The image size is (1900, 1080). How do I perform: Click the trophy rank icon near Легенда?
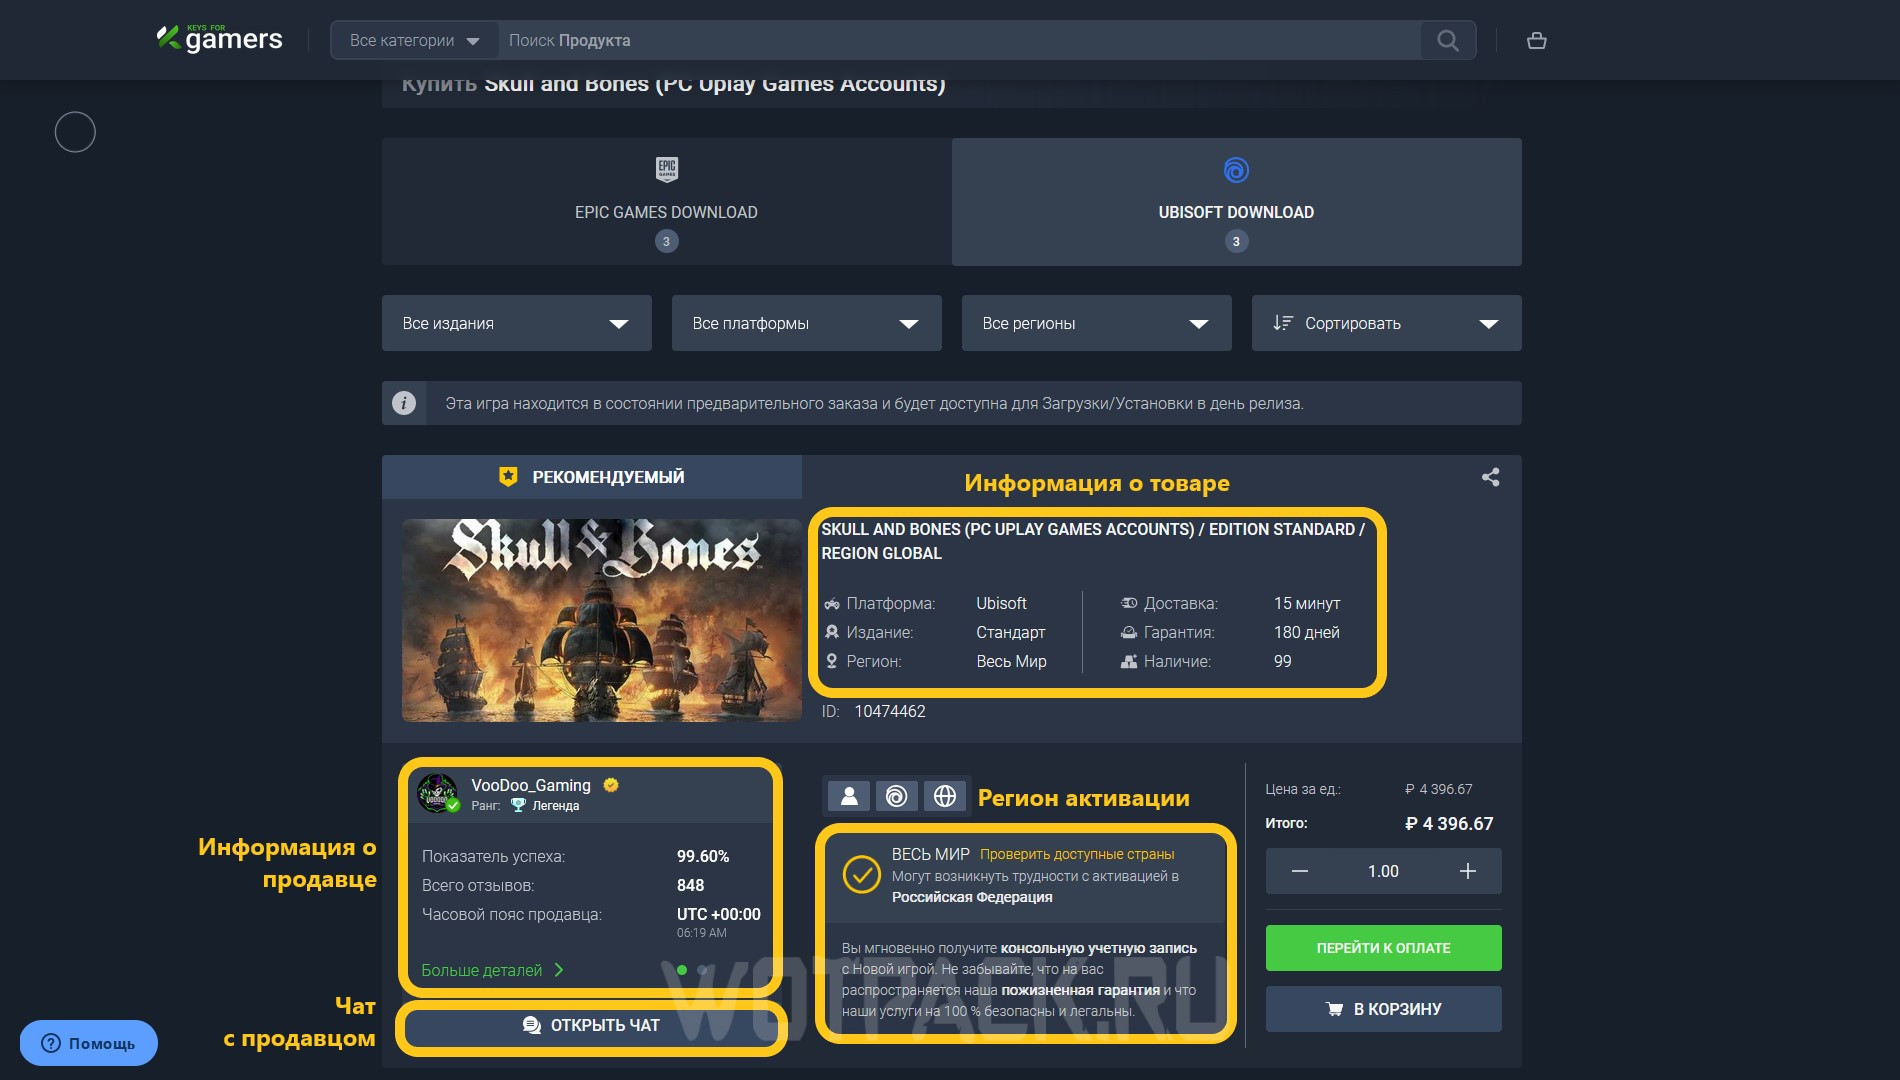518,805
